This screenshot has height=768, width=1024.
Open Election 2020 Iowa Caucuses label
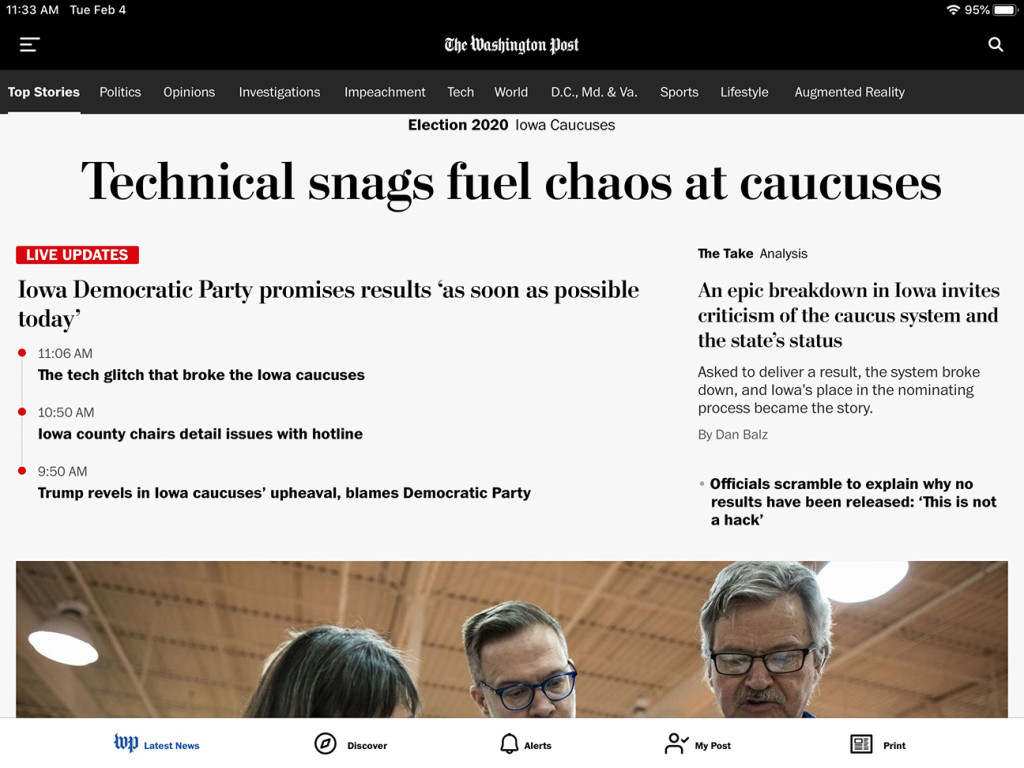[511, 125]
